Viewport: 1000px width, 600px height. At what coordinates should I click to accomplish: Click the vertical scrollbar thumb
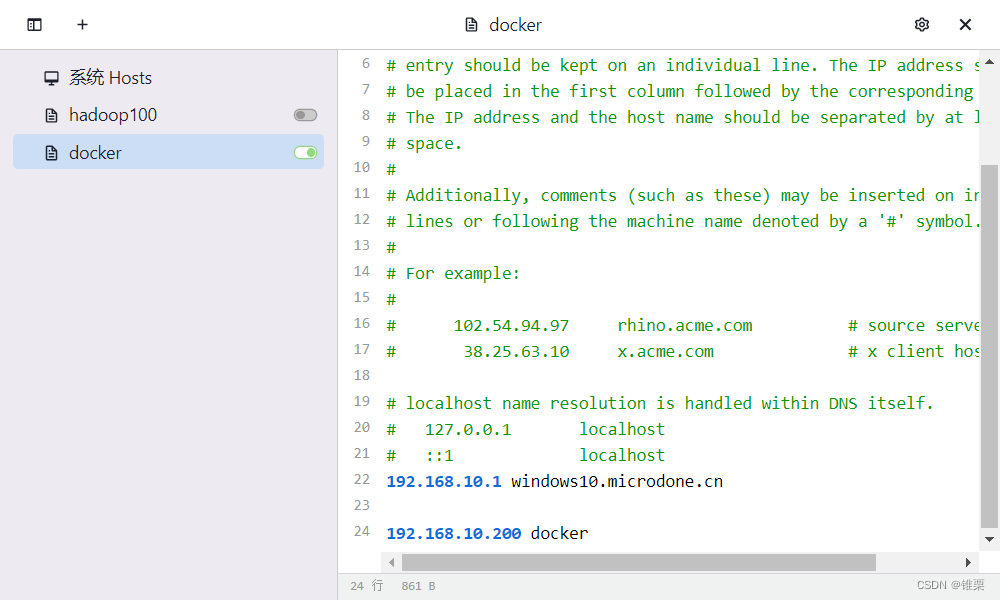989,345
